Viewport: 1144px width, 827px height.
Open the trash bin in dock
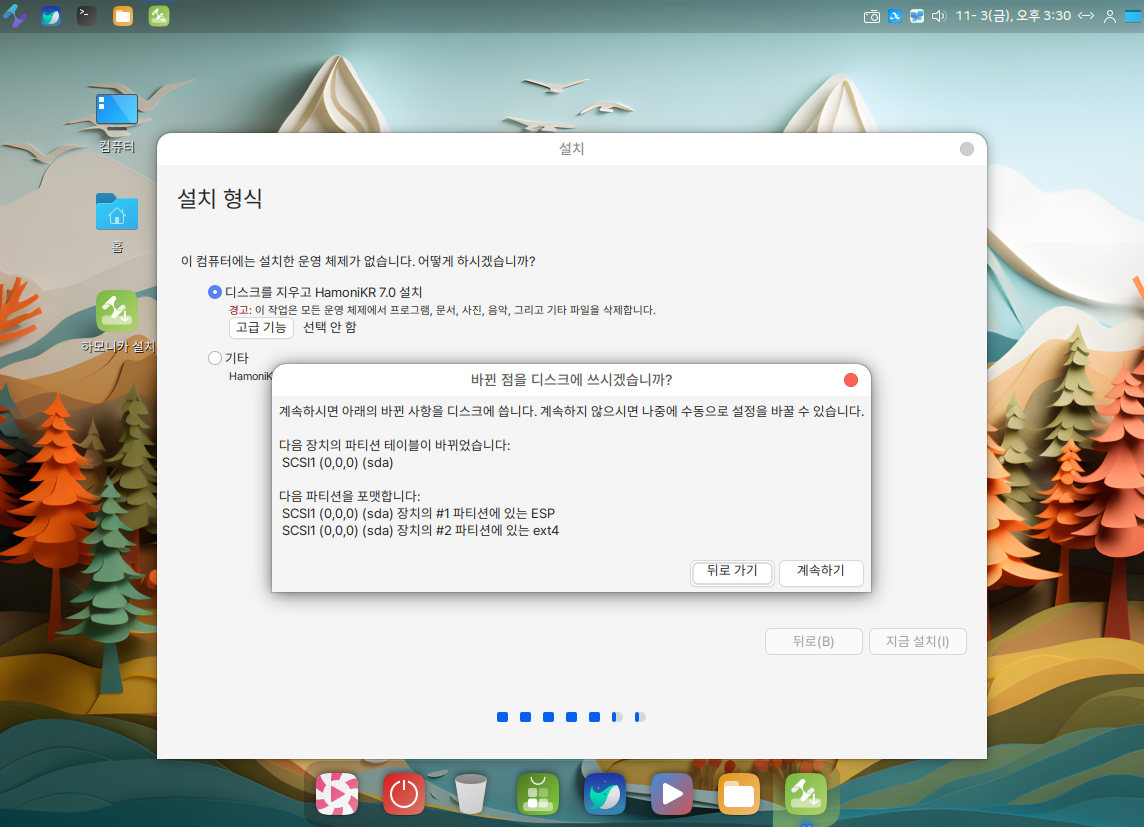pyautogui.click(x=471, y=793)
